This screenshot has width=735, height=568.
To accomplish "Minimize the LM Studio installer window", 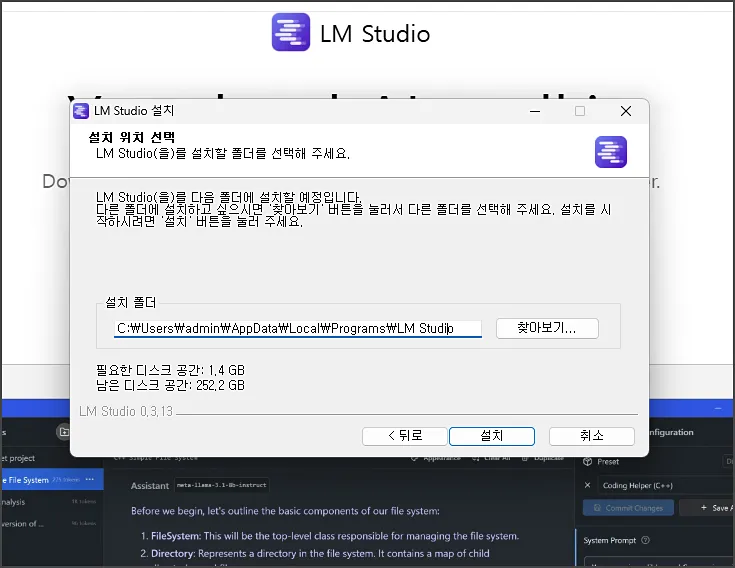I will point(535,111).
